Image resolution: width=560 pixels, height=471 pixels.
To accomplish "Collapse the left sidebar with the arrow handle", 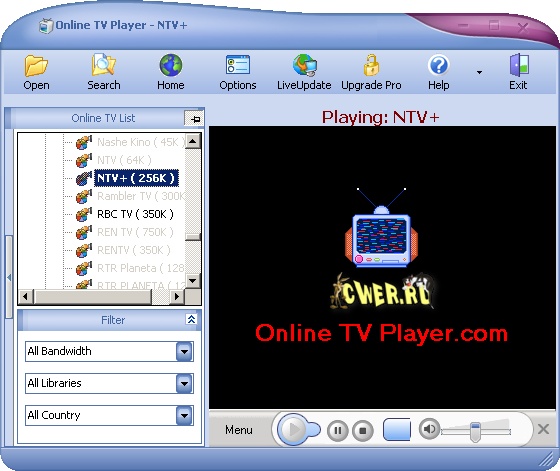I will point(9,277).
